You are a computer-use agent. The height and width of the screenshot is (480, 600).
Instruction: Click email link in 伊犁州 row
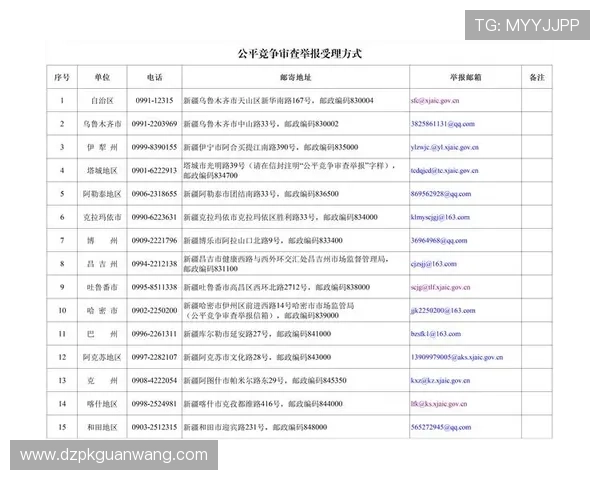(445, 147)
